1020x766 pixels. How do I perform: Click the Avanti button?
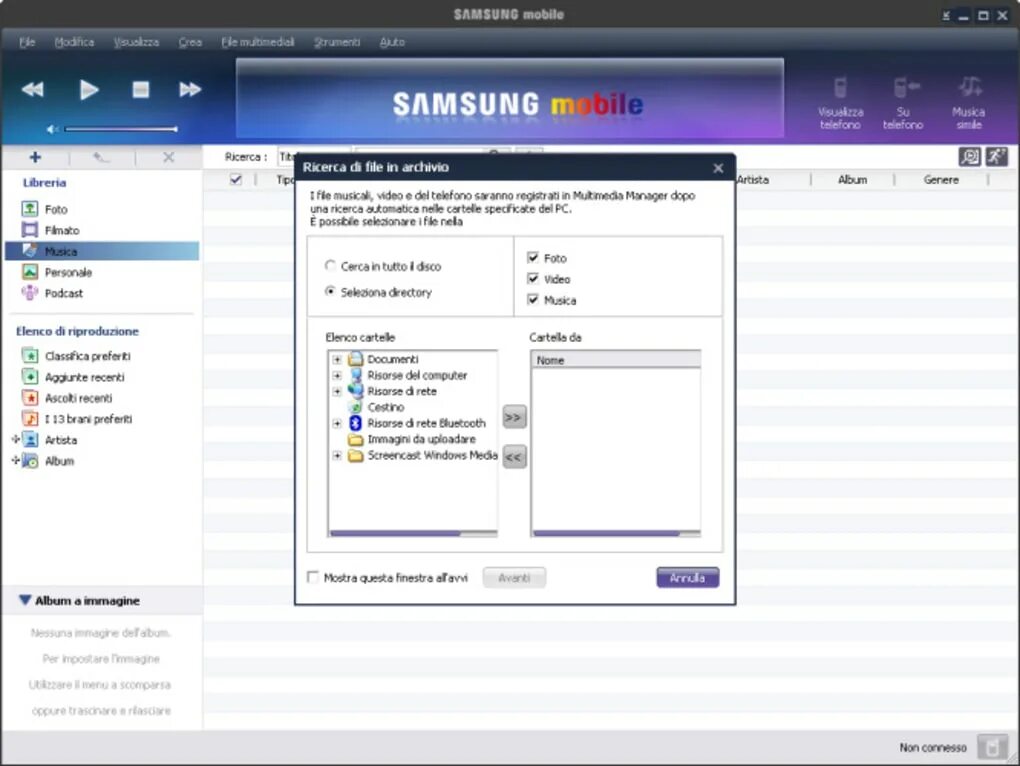[514, 577]
